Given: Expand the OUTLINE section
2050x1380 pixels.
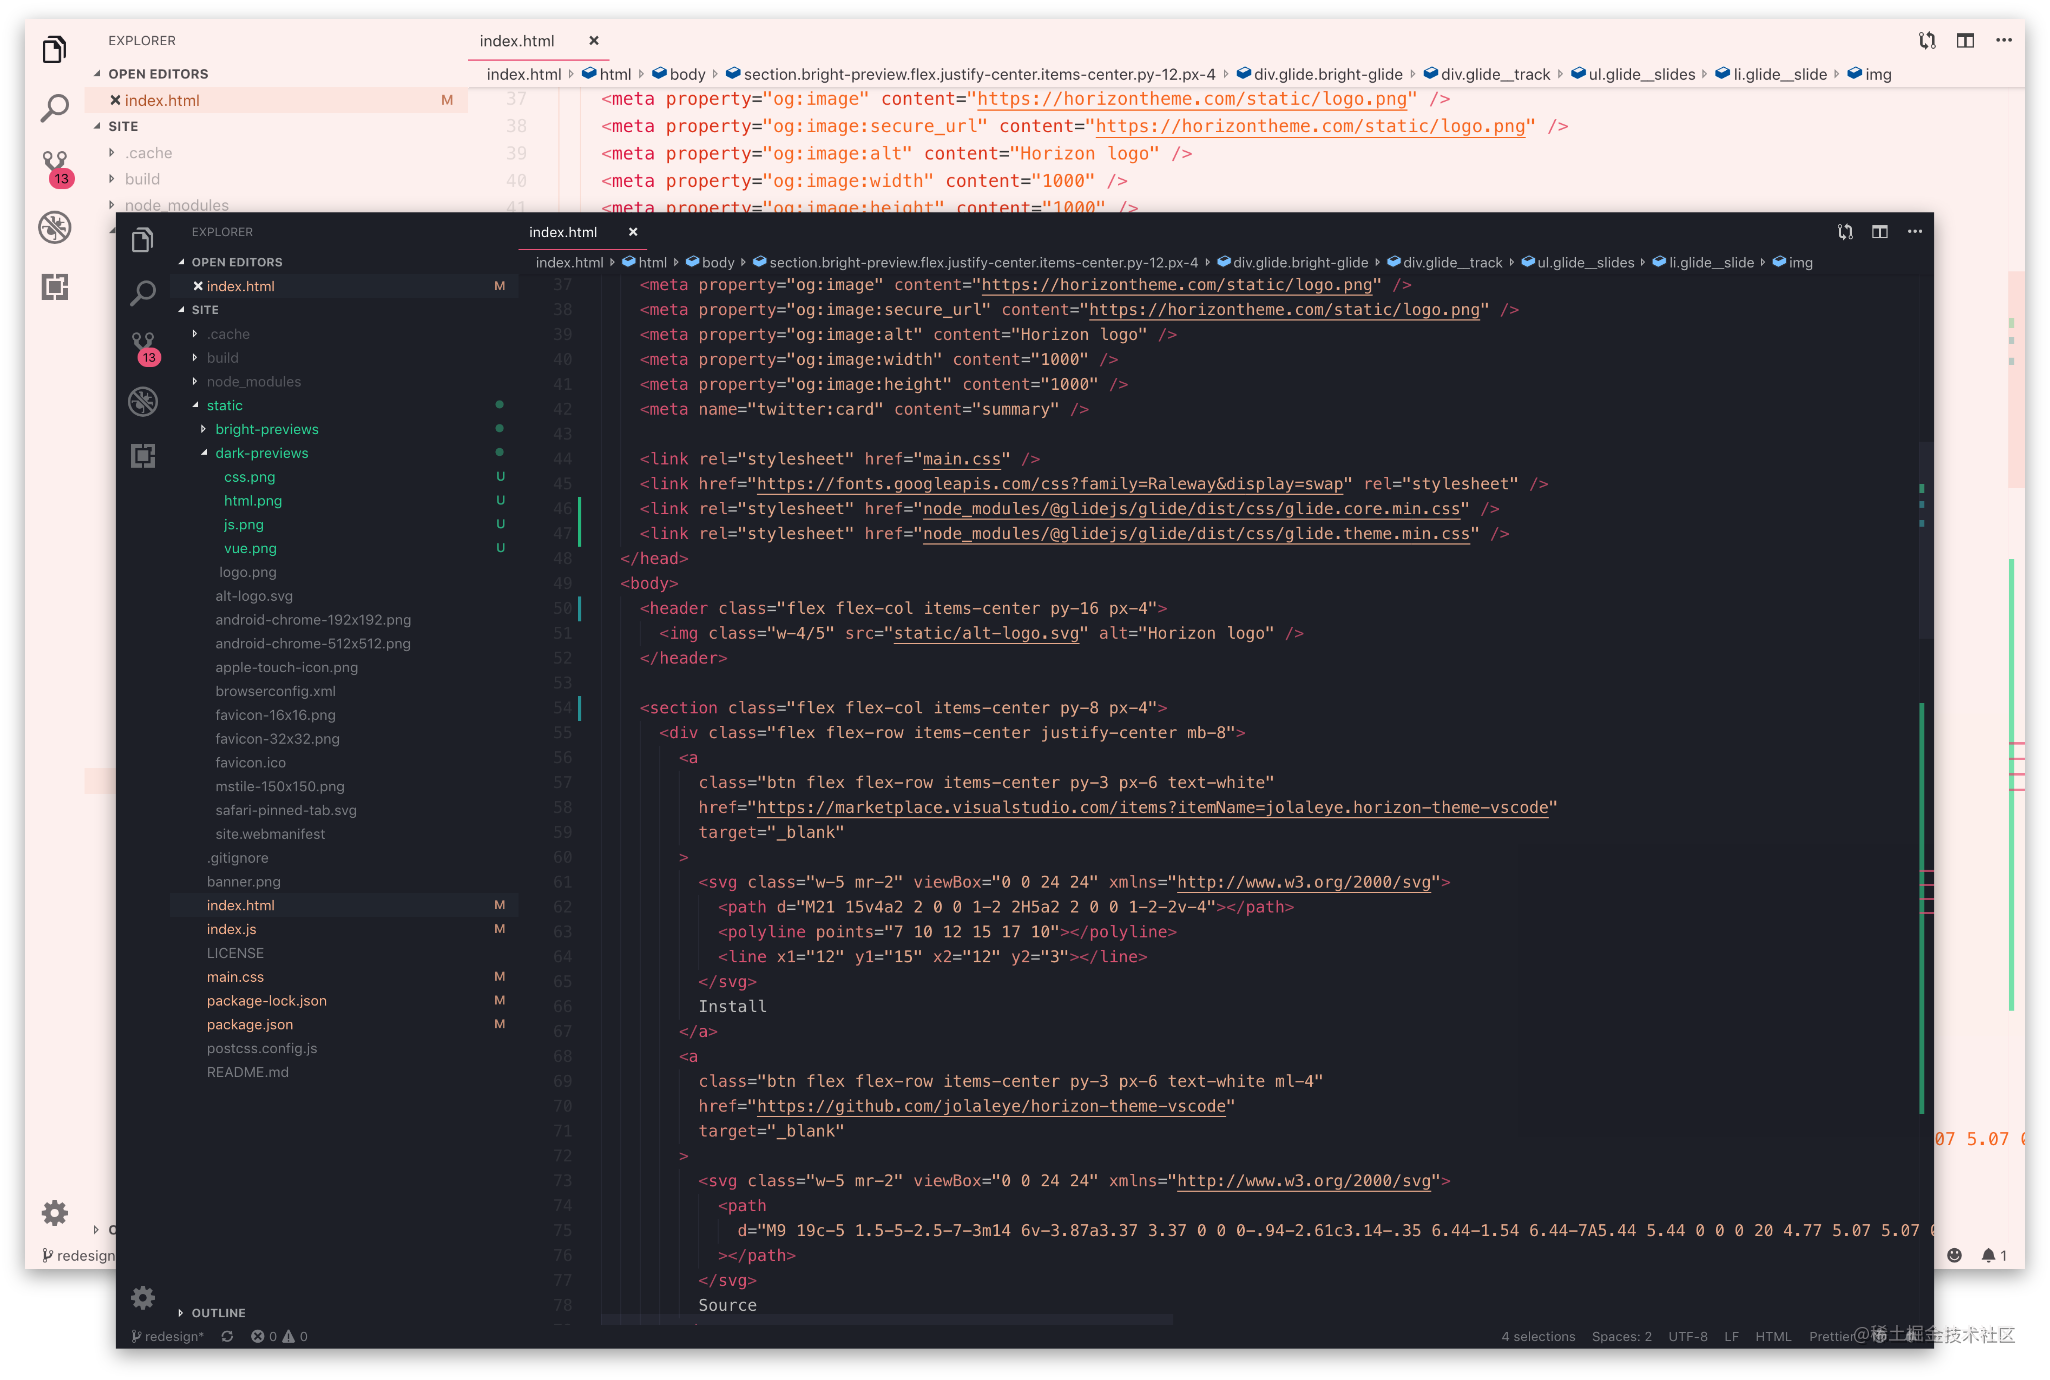Looking at the screenshot, I should coord(218,1312).
